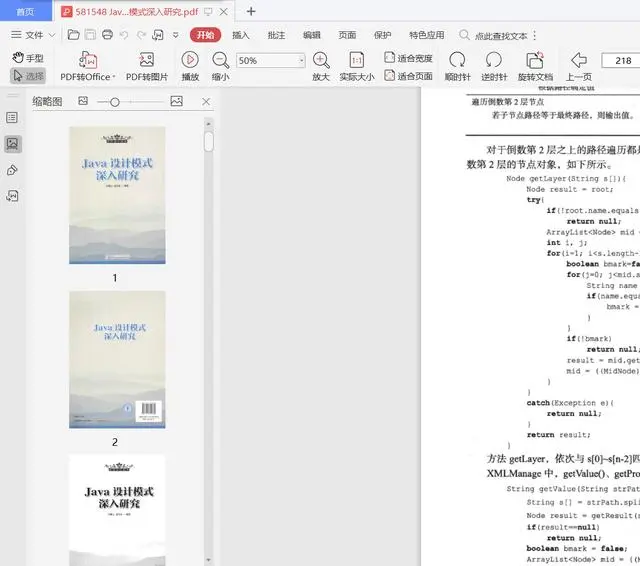Click the 播放 play button

click(190, 66)
